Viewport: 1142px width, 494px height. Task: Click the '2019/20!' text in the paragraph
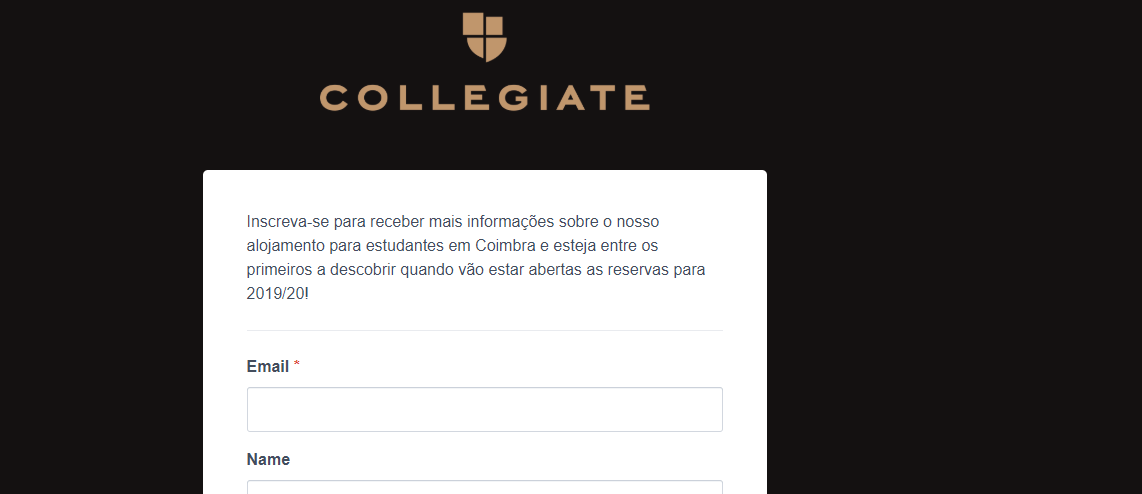point(277,294)
